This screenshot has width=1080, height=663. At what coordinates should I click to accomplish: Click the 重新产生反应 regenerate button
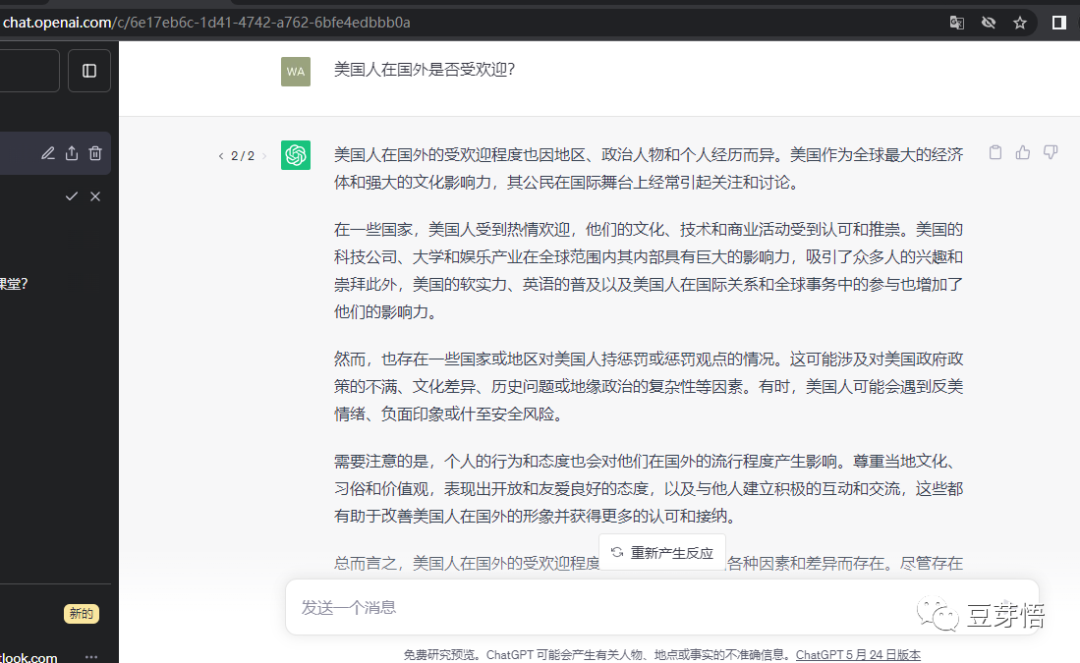pos(662,552)
